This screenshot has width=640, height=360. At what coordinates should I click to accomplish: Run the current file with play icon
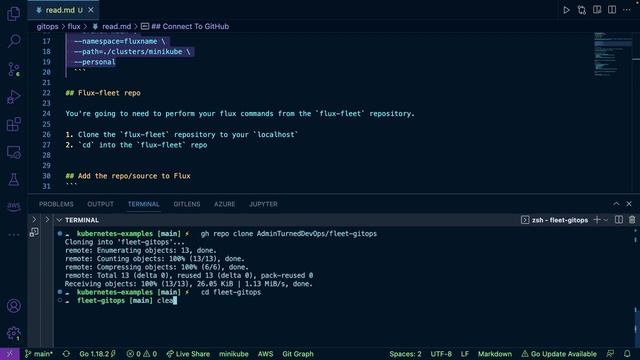(x=567, y=10)
